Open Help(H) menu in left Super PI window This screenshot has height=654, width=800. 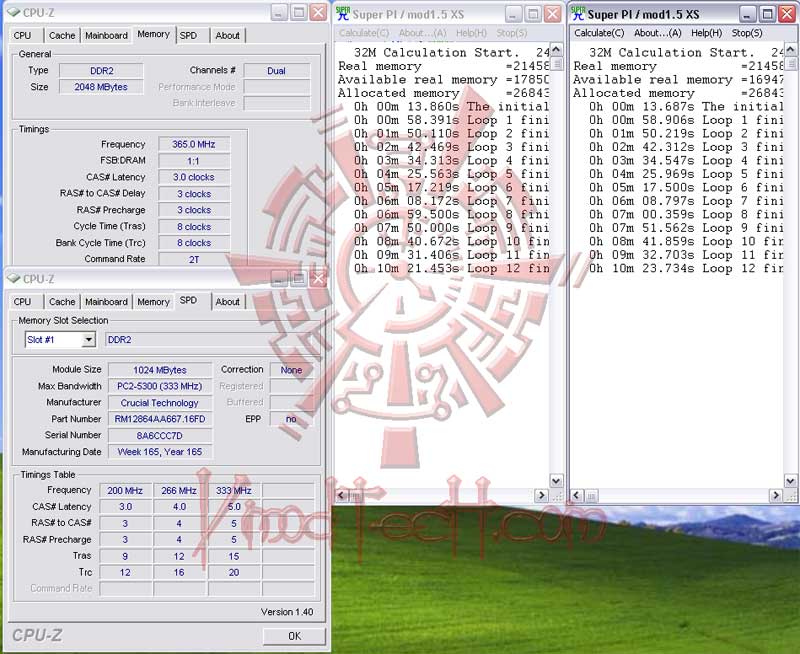pos(471,33)
